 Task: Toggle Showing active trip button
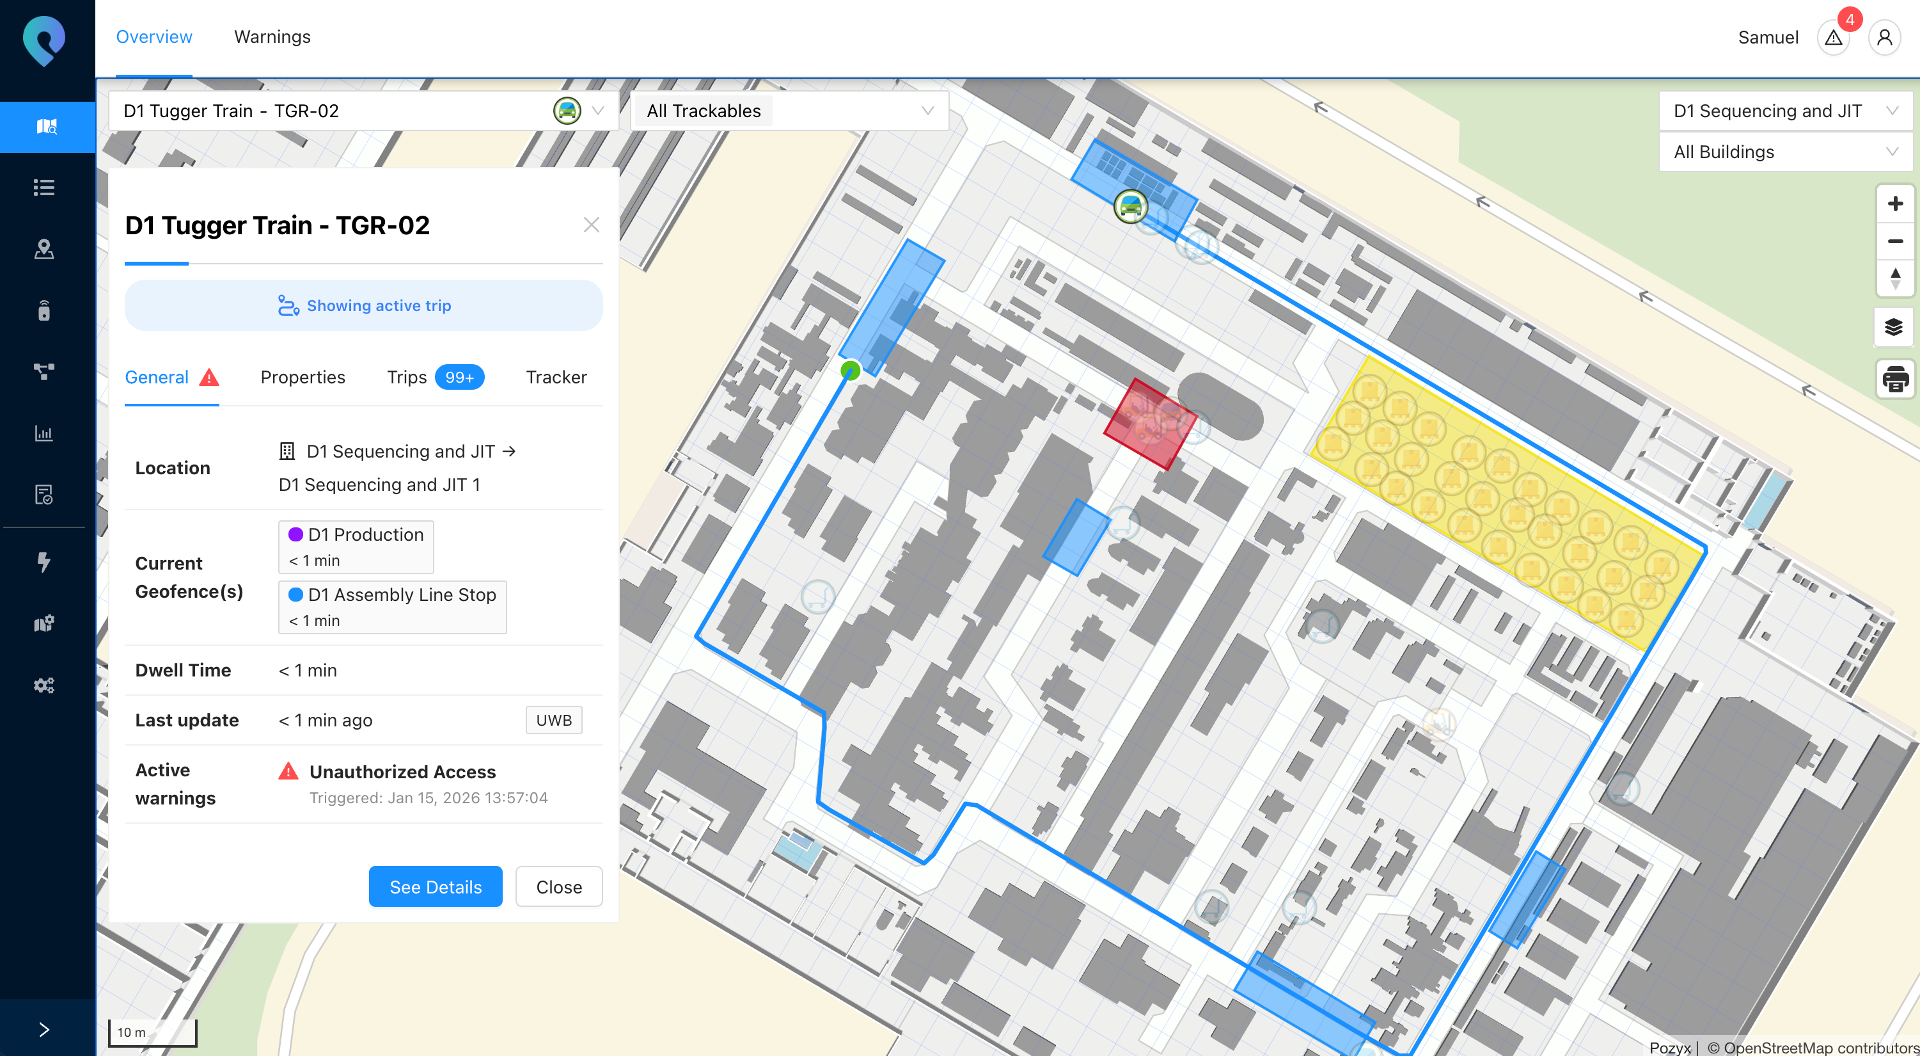pos(364,305)
